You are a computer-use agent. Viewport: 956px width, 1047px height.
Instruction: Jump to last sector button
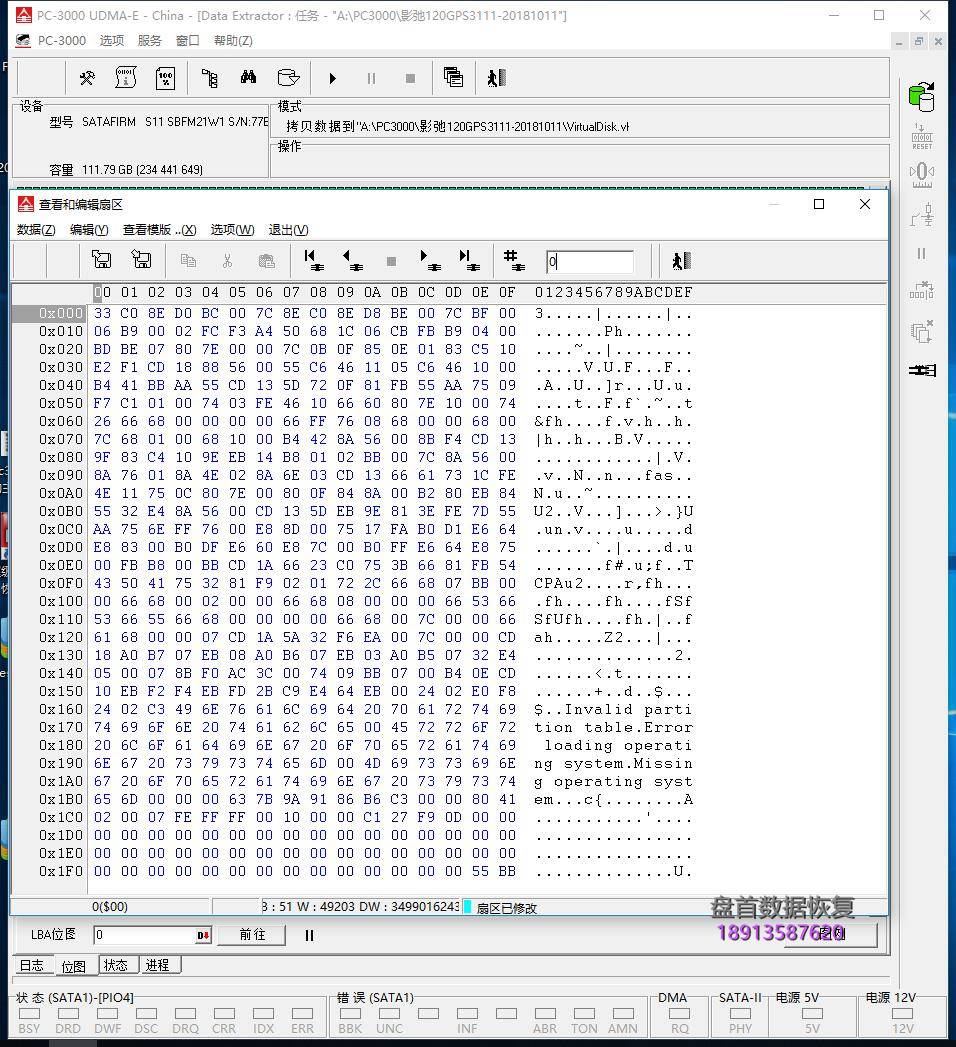coord(469,260)
